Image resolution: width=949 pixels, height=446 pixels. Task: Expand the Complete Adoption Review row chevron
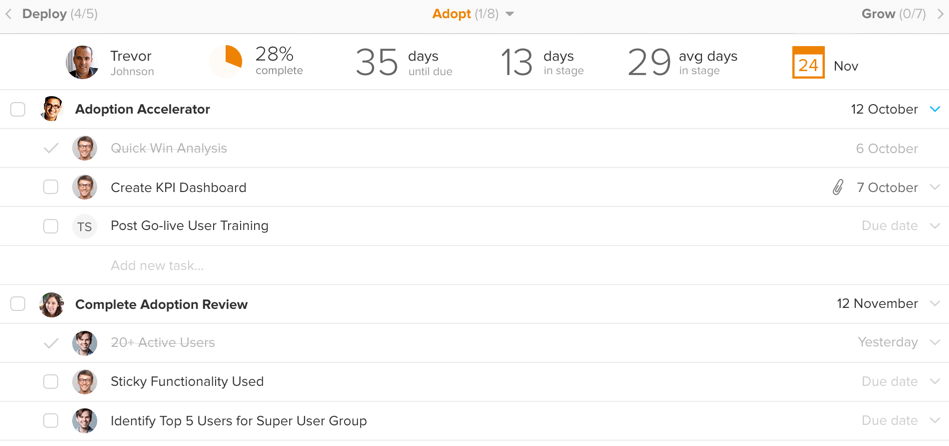tap(935, 304)
